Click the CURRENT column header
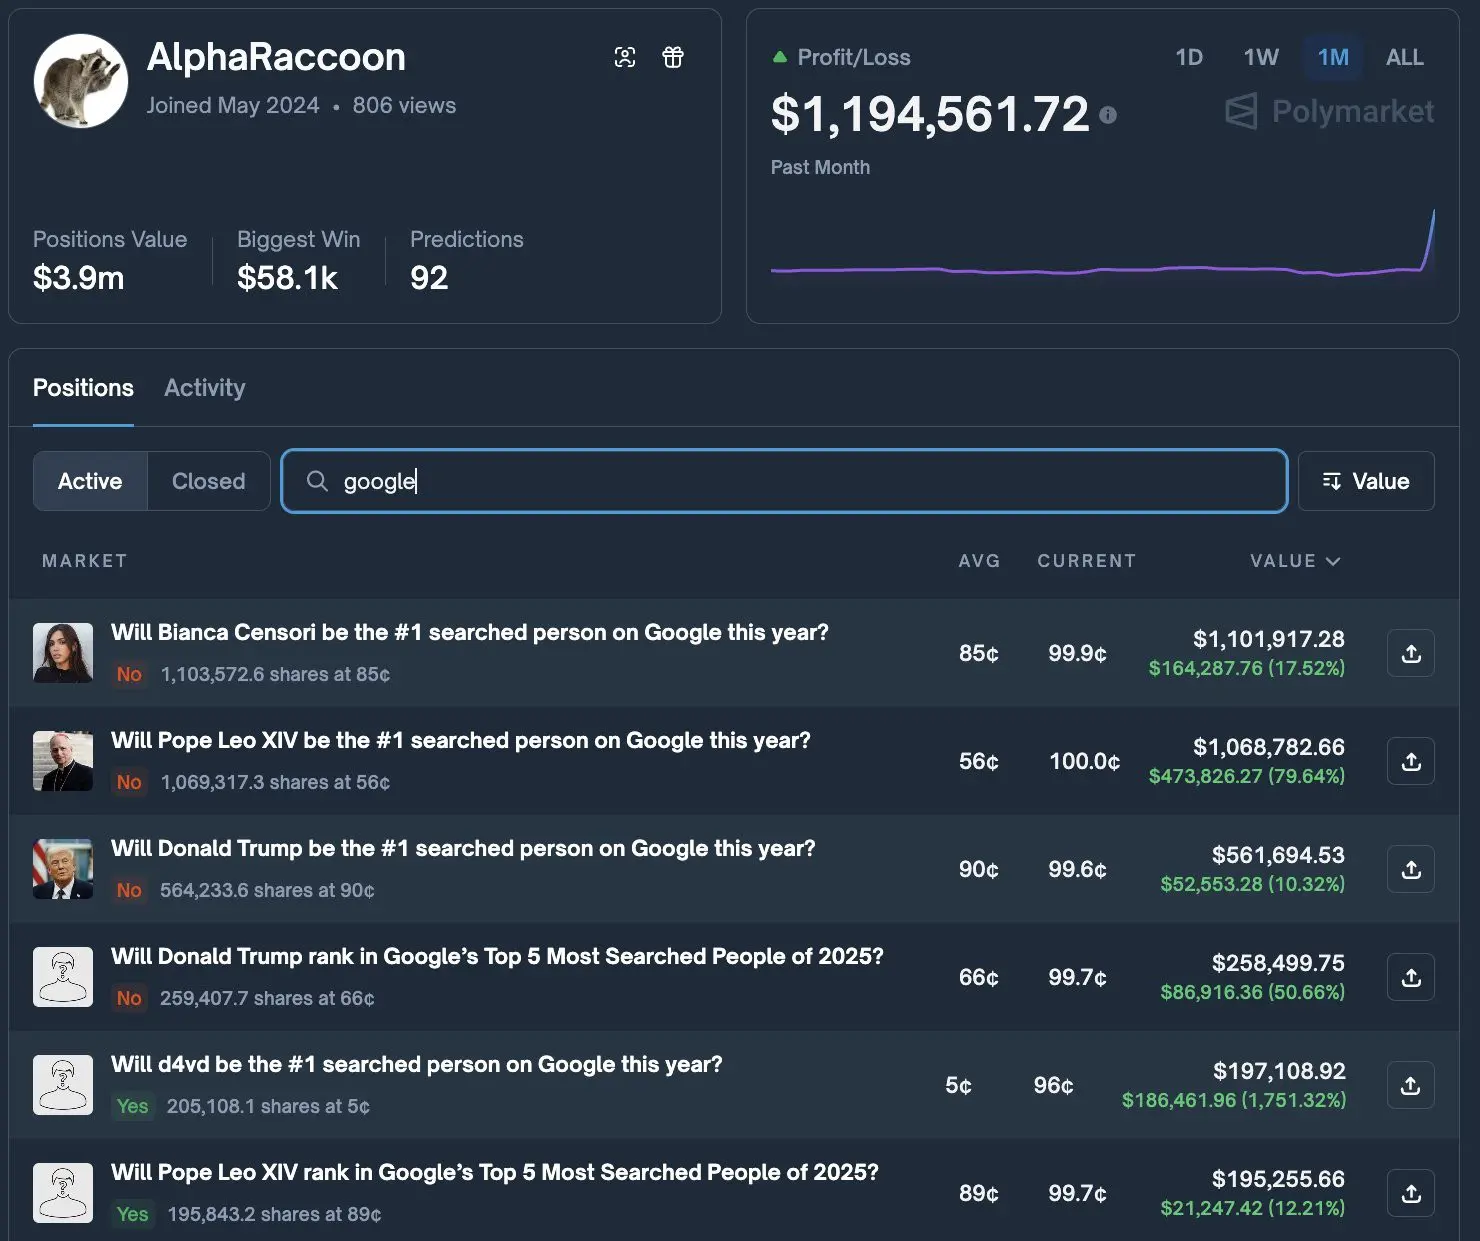 pyautogui.click(x=1087, y=561)
